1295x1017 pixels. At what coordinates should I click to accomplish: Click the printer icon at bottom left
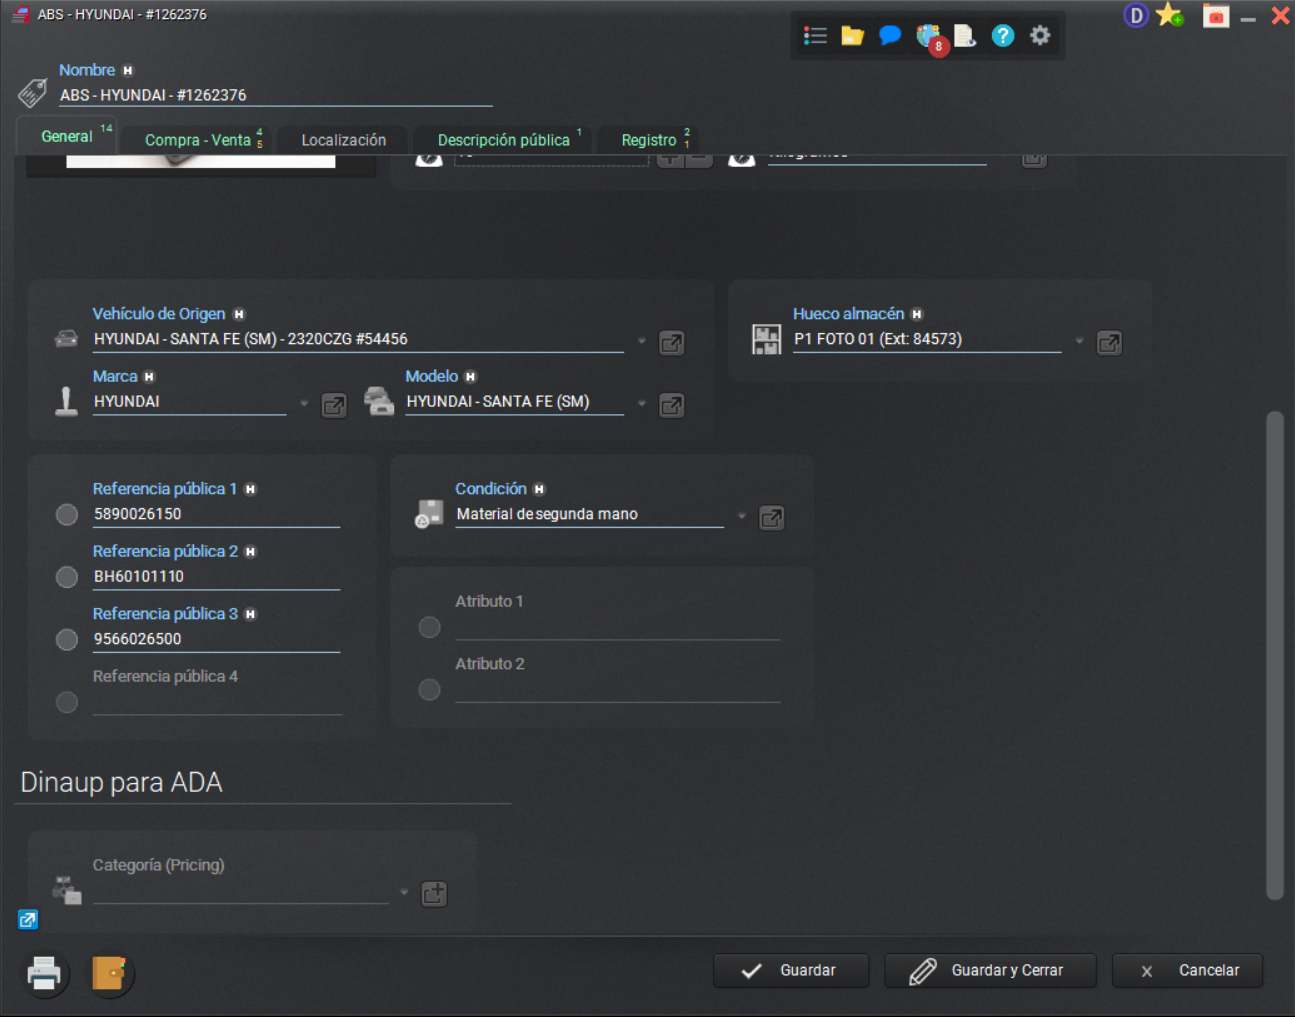[44, 973]
